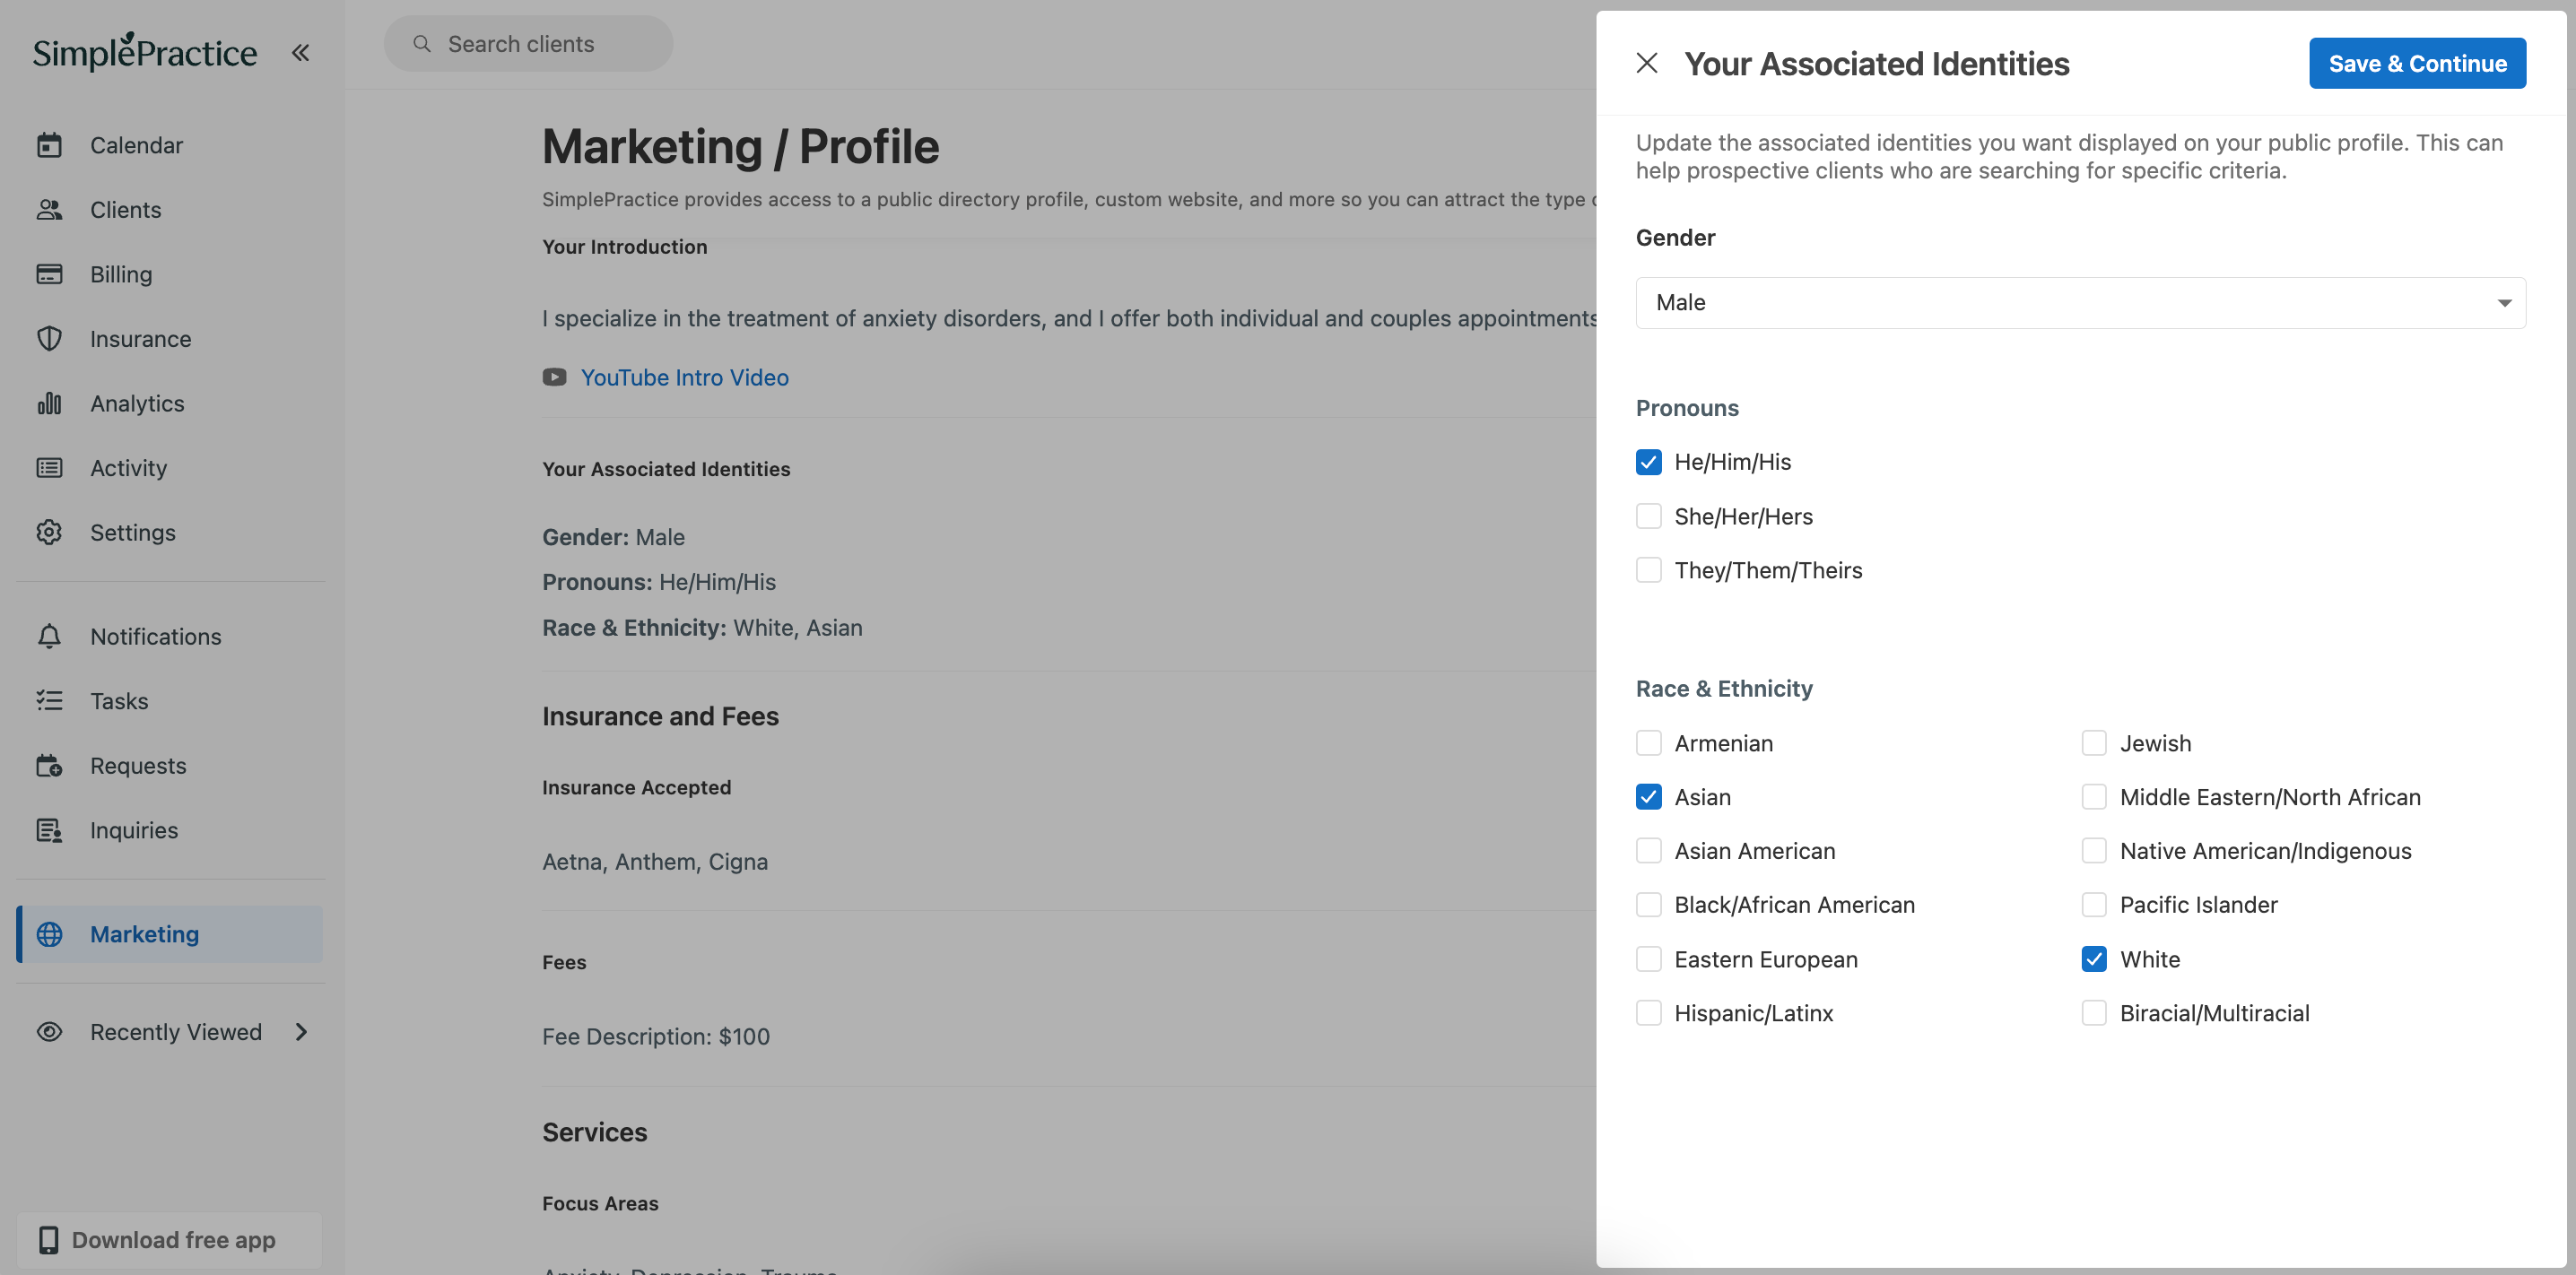The image size is (2576, 1275).
Task: Click the phone icon by Download free app
Action: tap(48, 1240)
